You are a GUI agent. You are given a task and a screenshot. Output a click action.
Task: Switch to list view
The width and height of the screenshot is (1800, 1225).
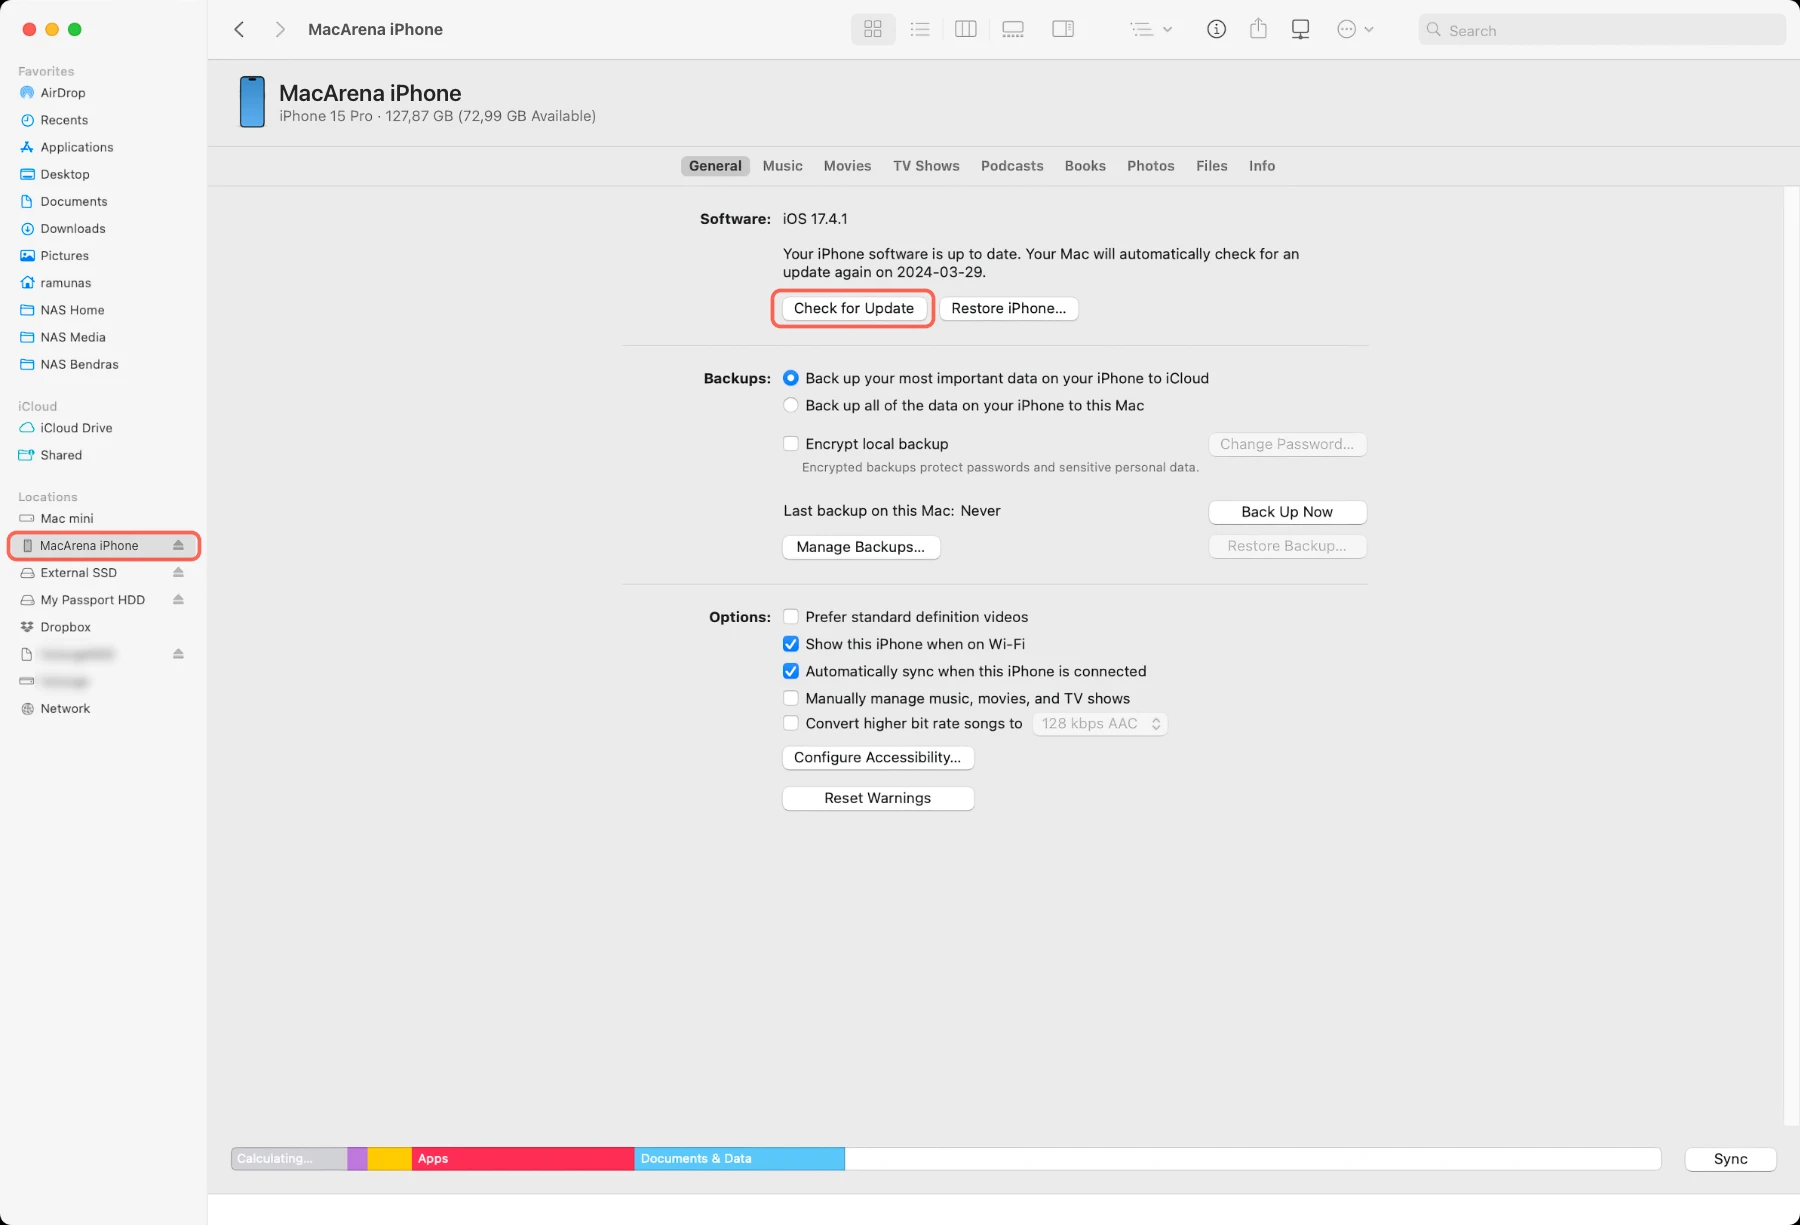coord(920,30)
